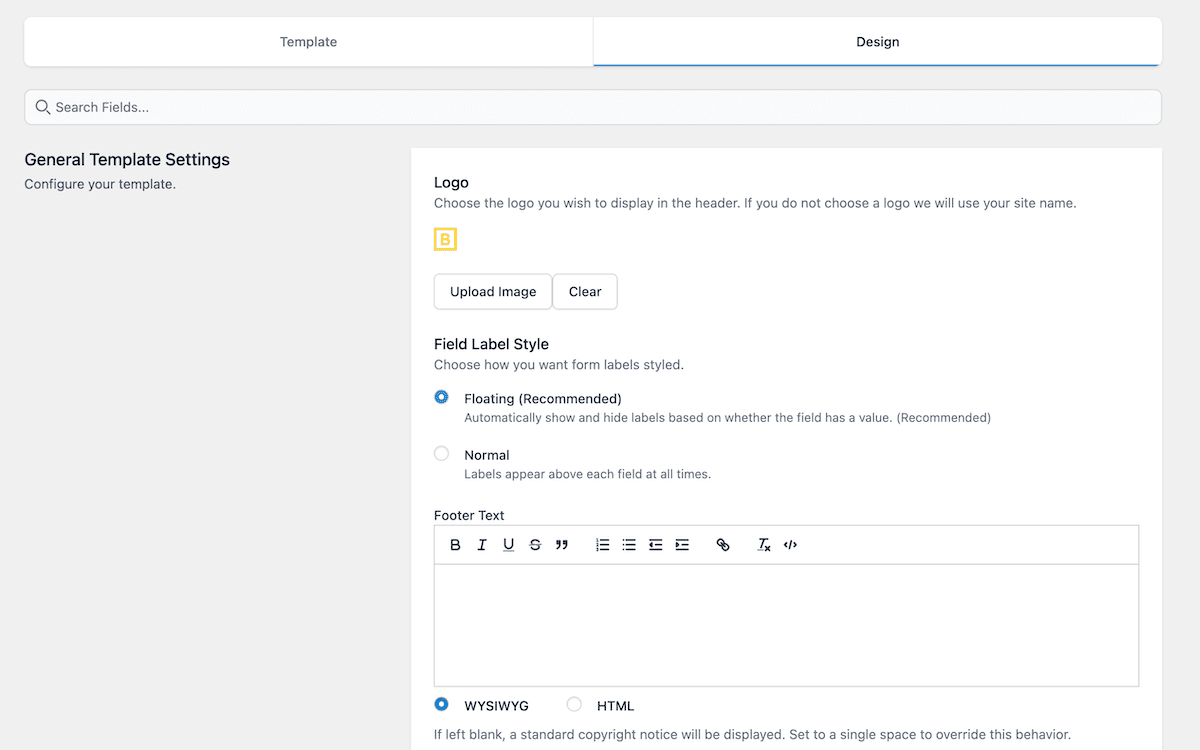Image resolution: width=1200 pixels, height=750 pixels.
Task: Click the underline formatting icon
Action: pyautogui.click(x=508, y=545)
